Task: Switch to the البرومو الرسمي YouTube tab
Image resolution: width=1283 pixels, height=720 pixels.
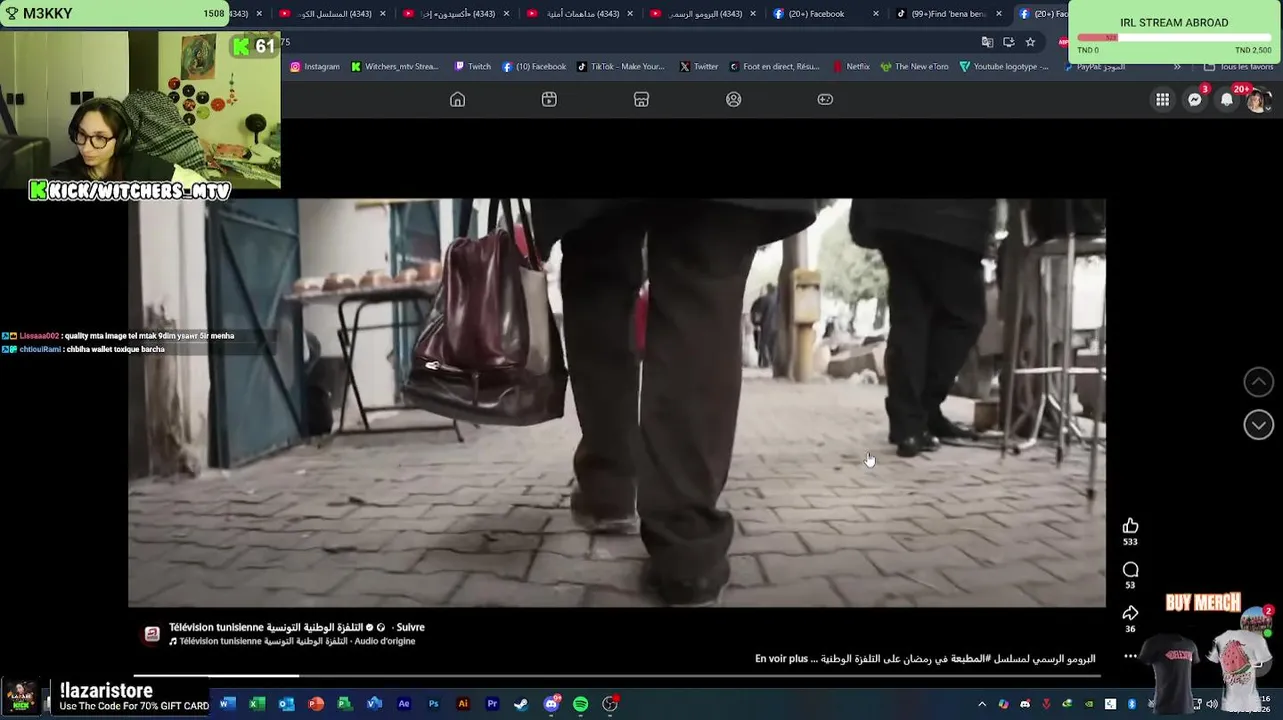Action: click(704, 14)
